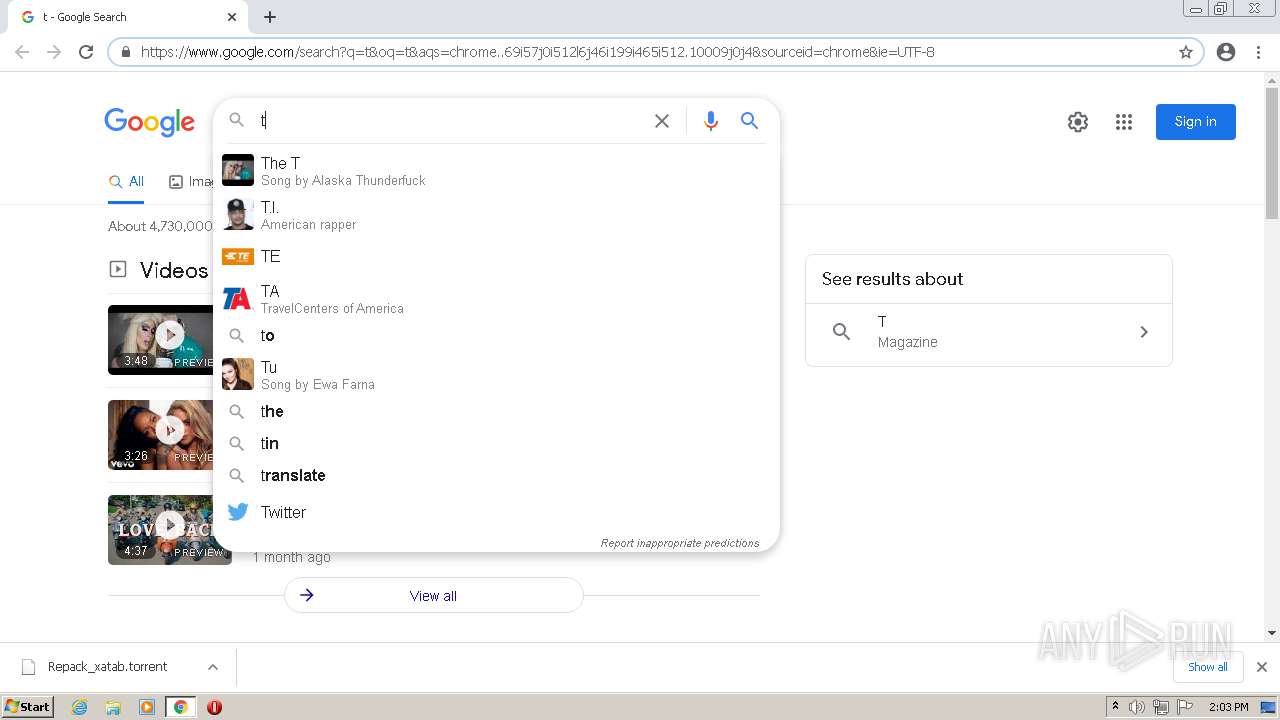Open media player taskbar icon
This screenshot has height=720, width=1280.
(x=147, y=707)
